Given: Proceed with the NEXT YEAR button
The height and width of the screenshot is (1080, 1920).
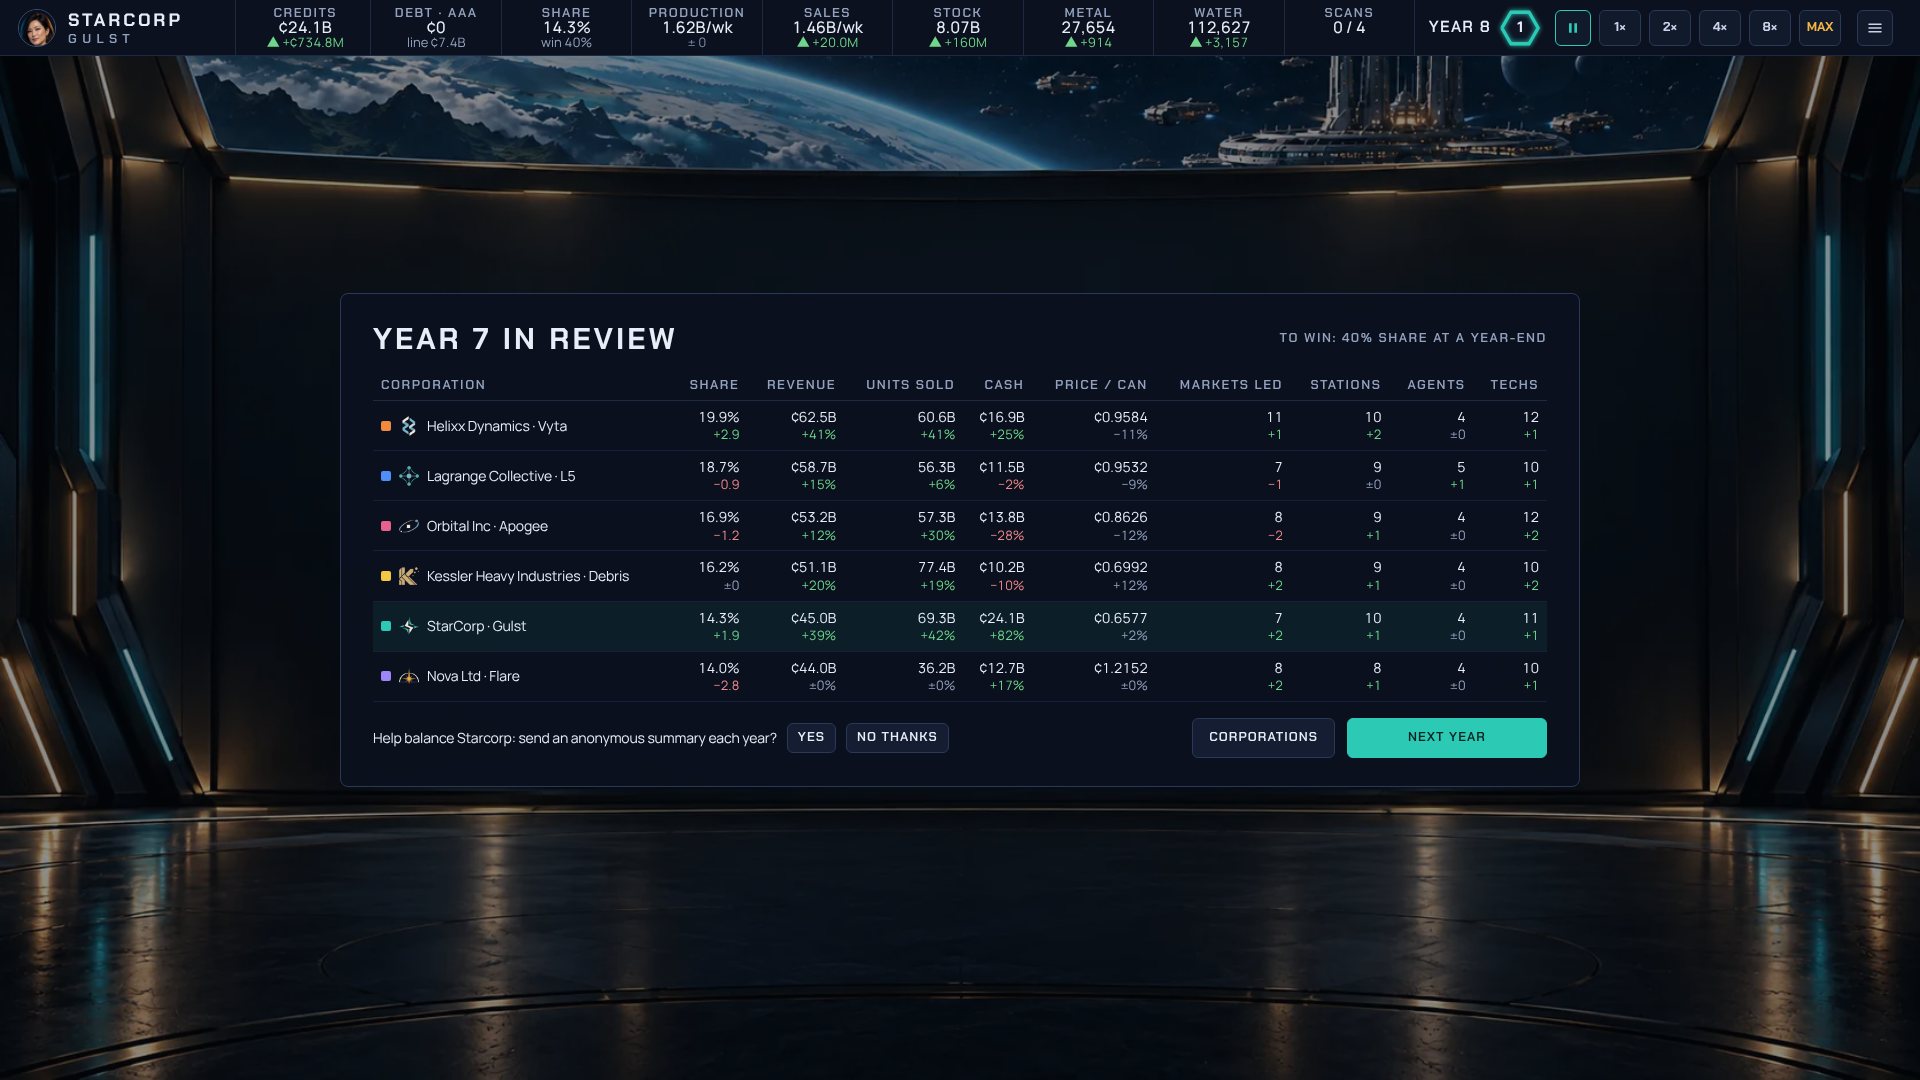Looking at the screenshot, I should (x=1446, y=738).
